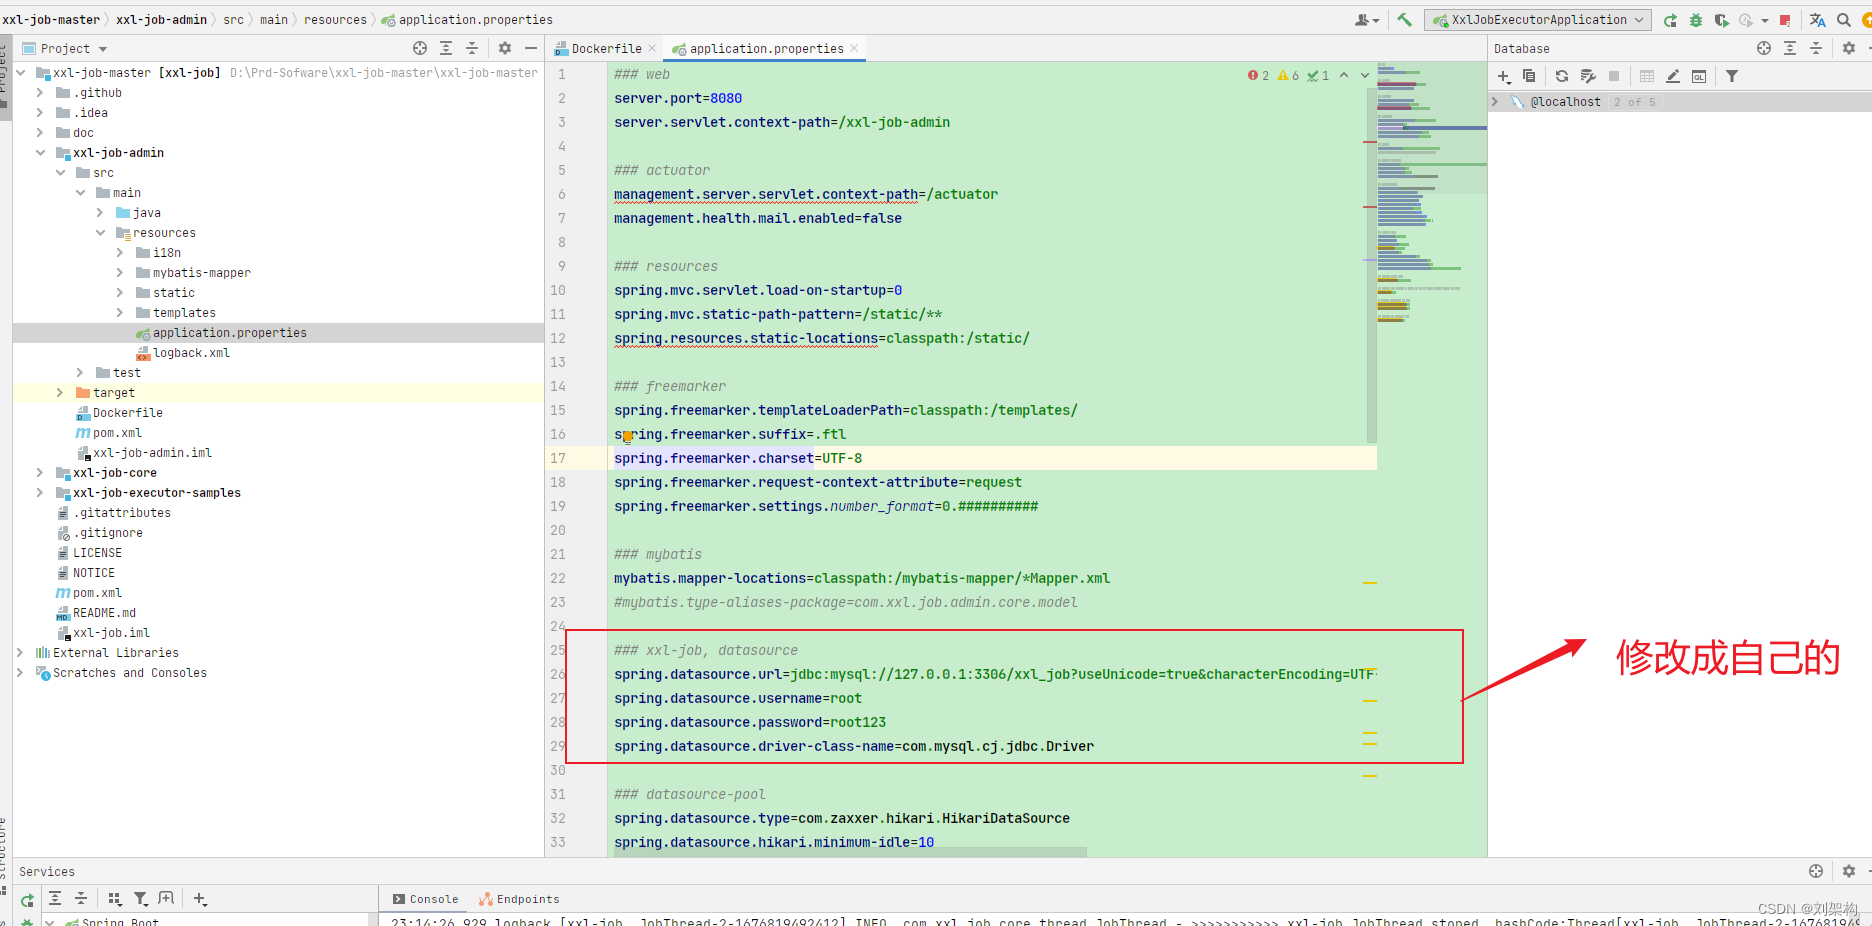Open the Endpoints tab in Services
The height and width of the screenshot is (926, 1872).
click(x=519, y=899)
